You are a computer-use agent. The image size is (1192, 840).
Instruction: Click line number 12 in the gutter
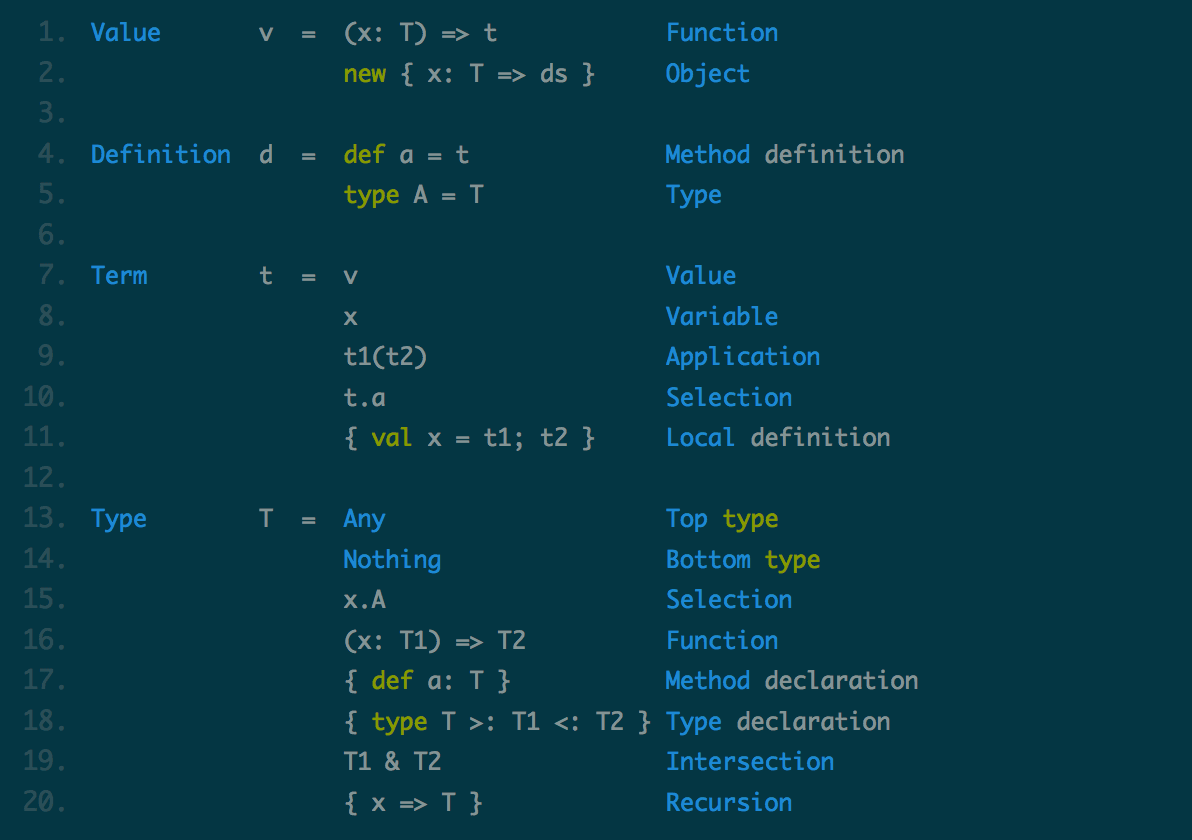tap(45, 478)
